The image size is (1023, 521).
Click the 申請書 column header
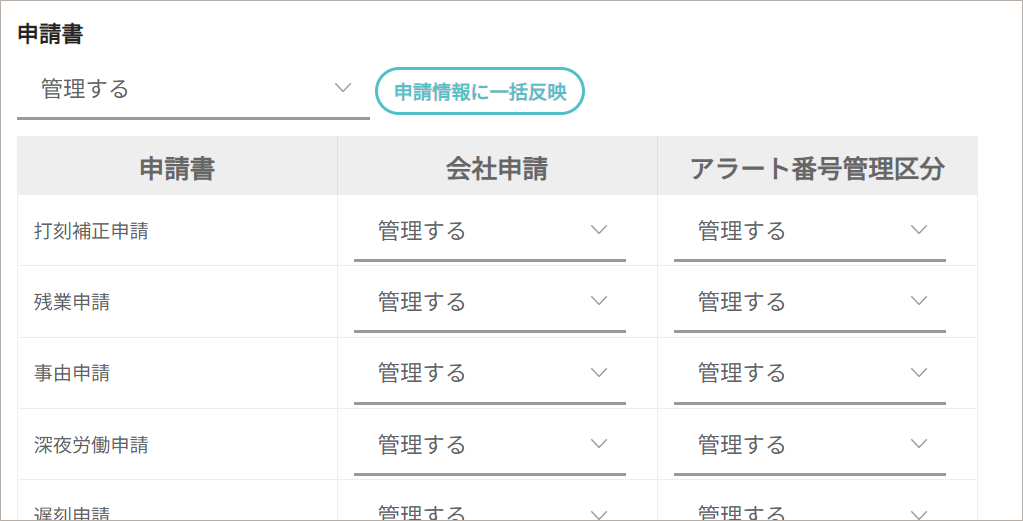177,168
